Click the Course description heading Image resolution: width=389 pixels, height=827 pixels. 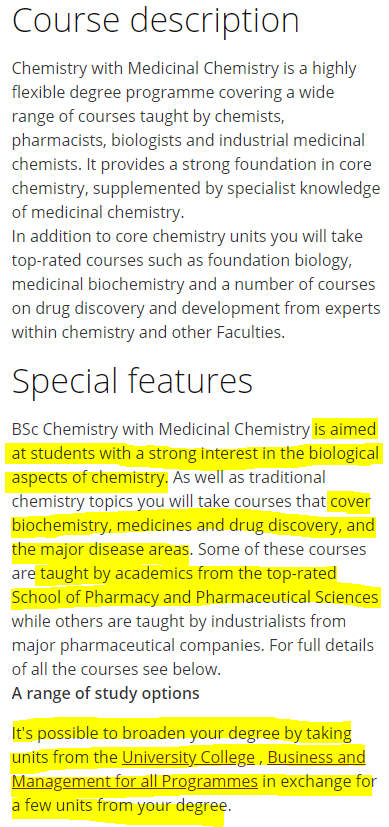[x=155, y=20]
